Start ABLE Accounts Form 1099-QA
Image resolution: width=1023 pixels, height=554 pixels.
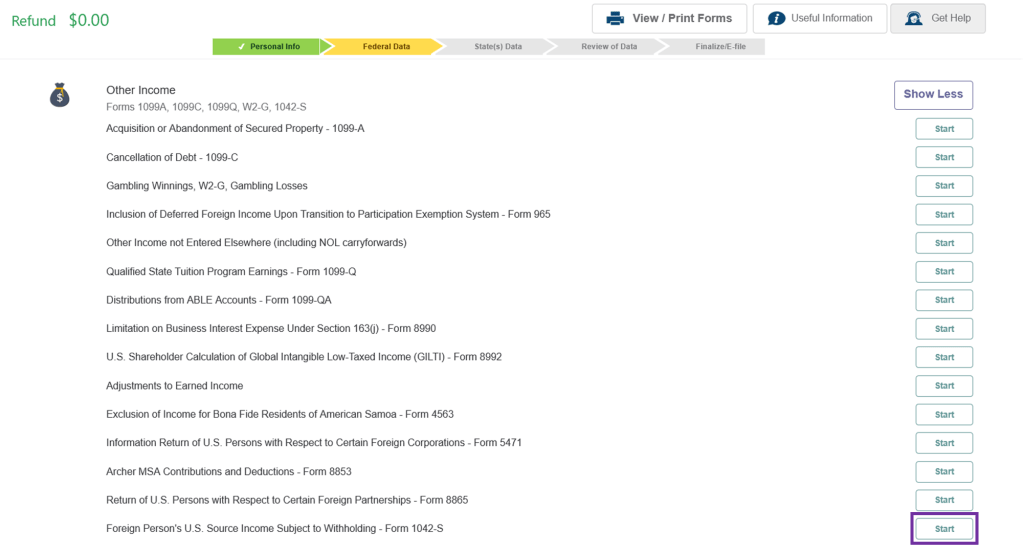click(x=944, y=300)
